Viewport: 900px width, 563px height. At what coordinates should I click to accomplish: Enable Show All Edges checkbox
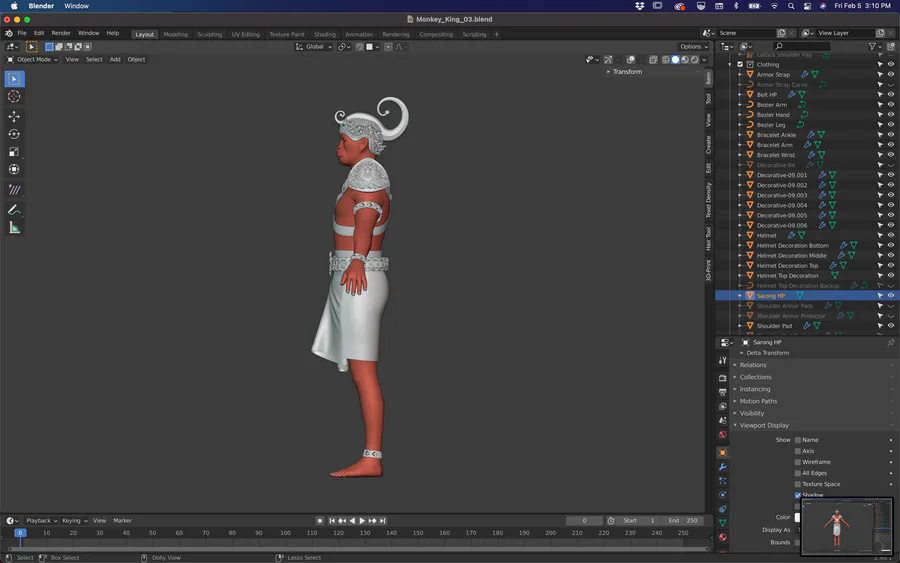(797, 473)
